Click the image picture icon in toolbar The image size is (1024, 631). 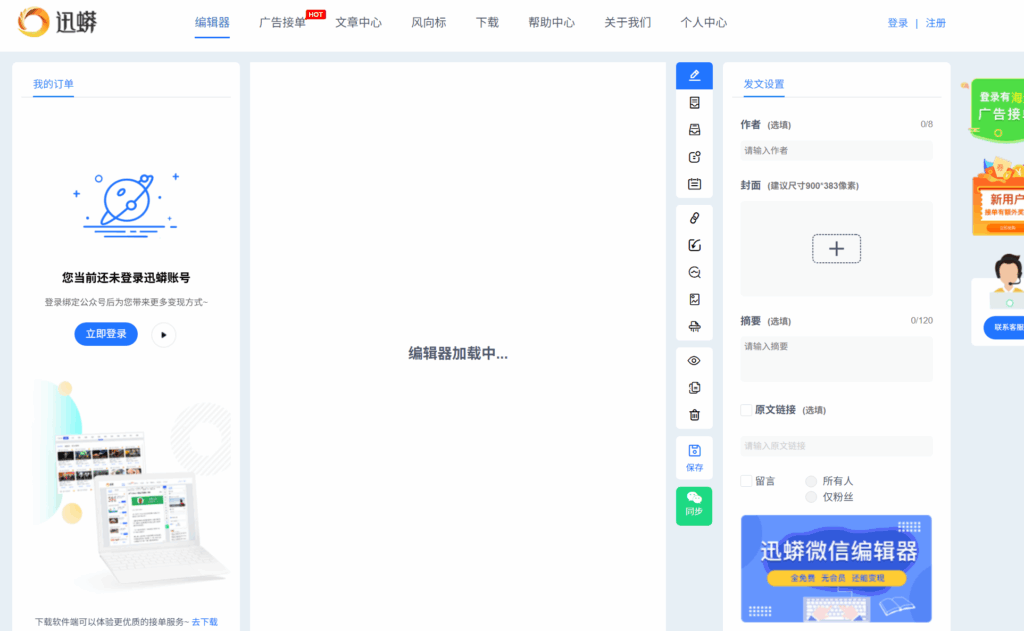694,299
